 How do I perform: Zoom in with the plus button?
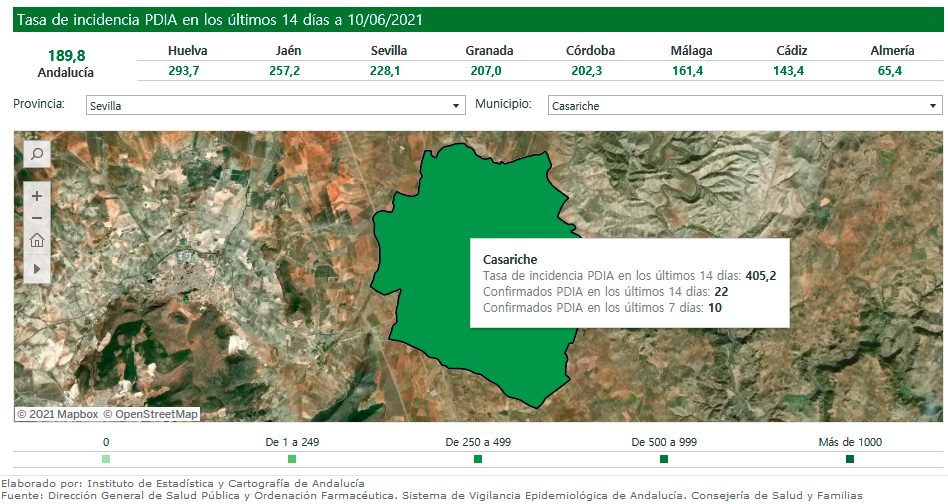pyautogui.click(x=37, y=196)
